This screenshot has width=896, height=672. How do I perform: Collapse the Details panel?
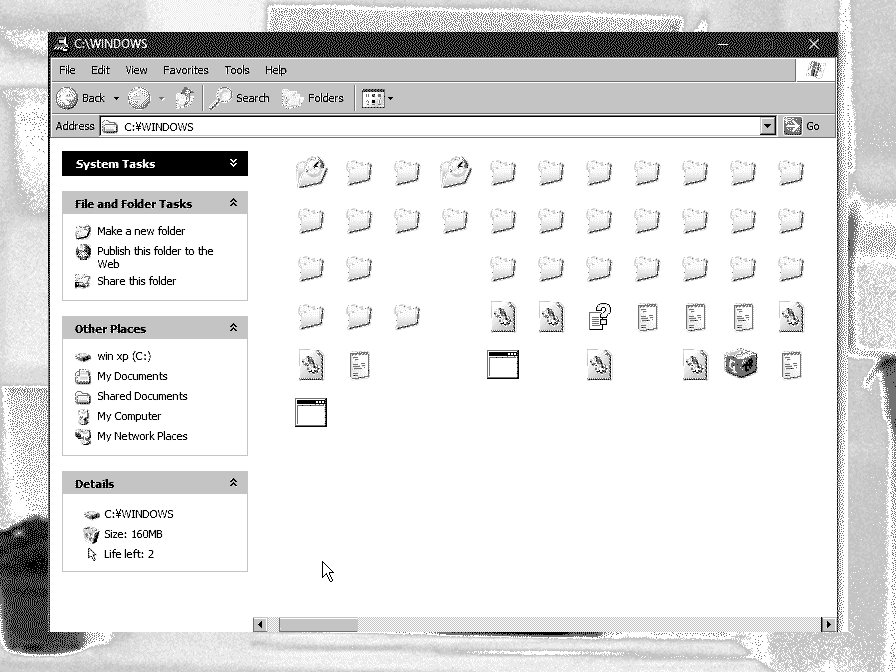[233, 483]
